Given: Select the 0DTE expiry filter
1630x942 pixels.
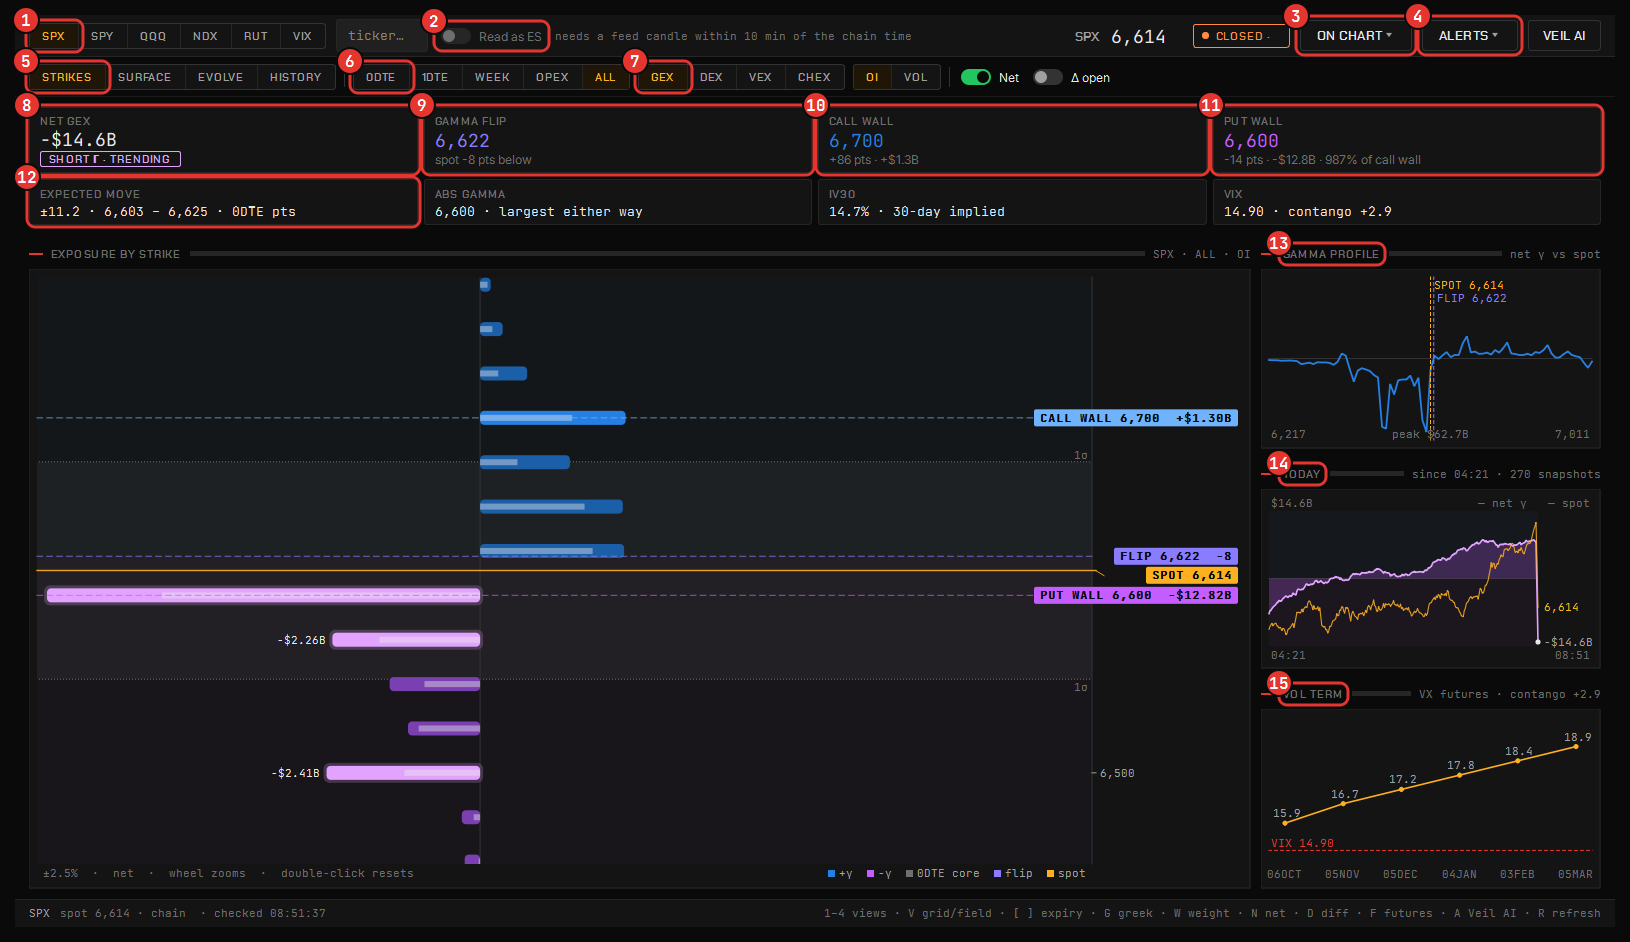Looking at the screenshot, I should pyautogui.click(x=380, y=77).
